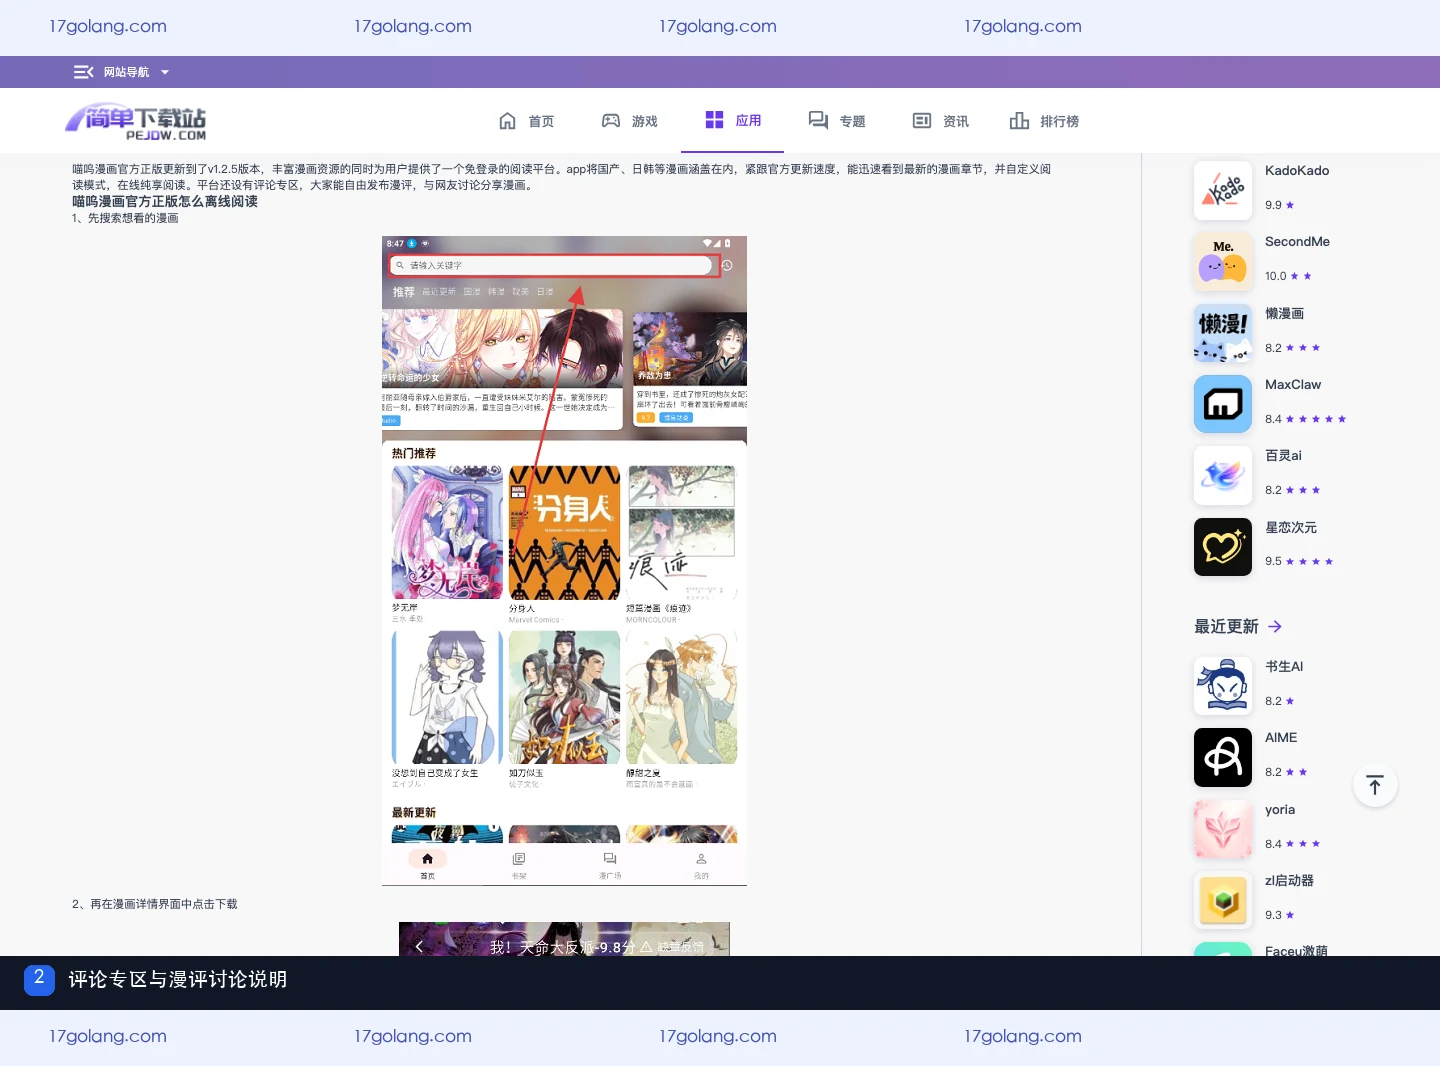Open the 星恋次元 title link
The image size is (1440, 1066).
tap(1291, 528)
